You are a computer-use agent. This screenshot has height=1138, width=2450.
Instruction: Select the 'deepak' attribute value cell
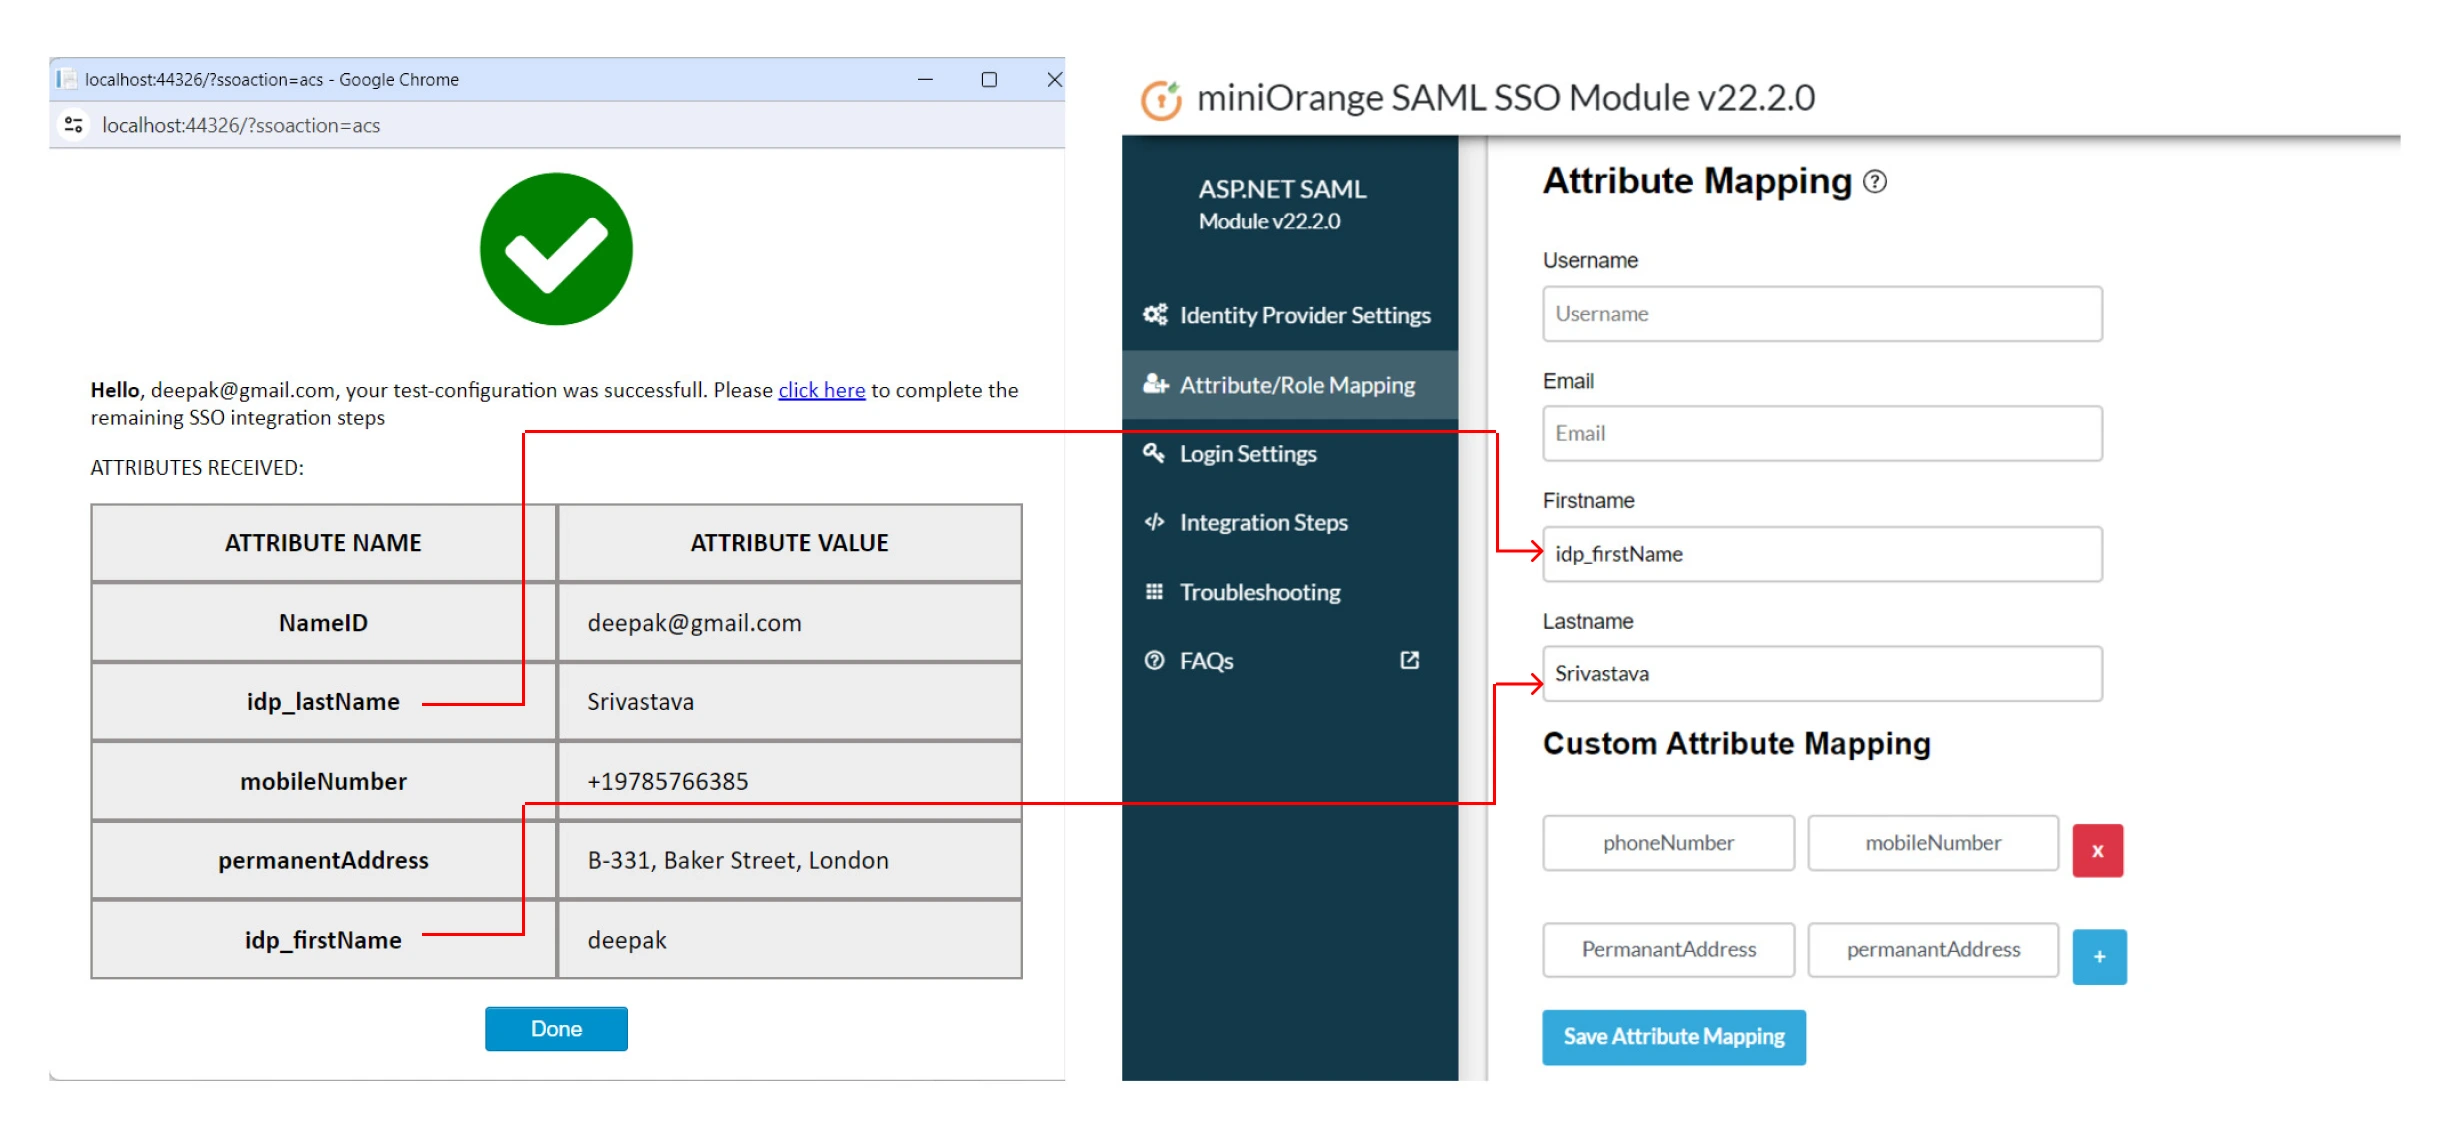coord(789,940)
